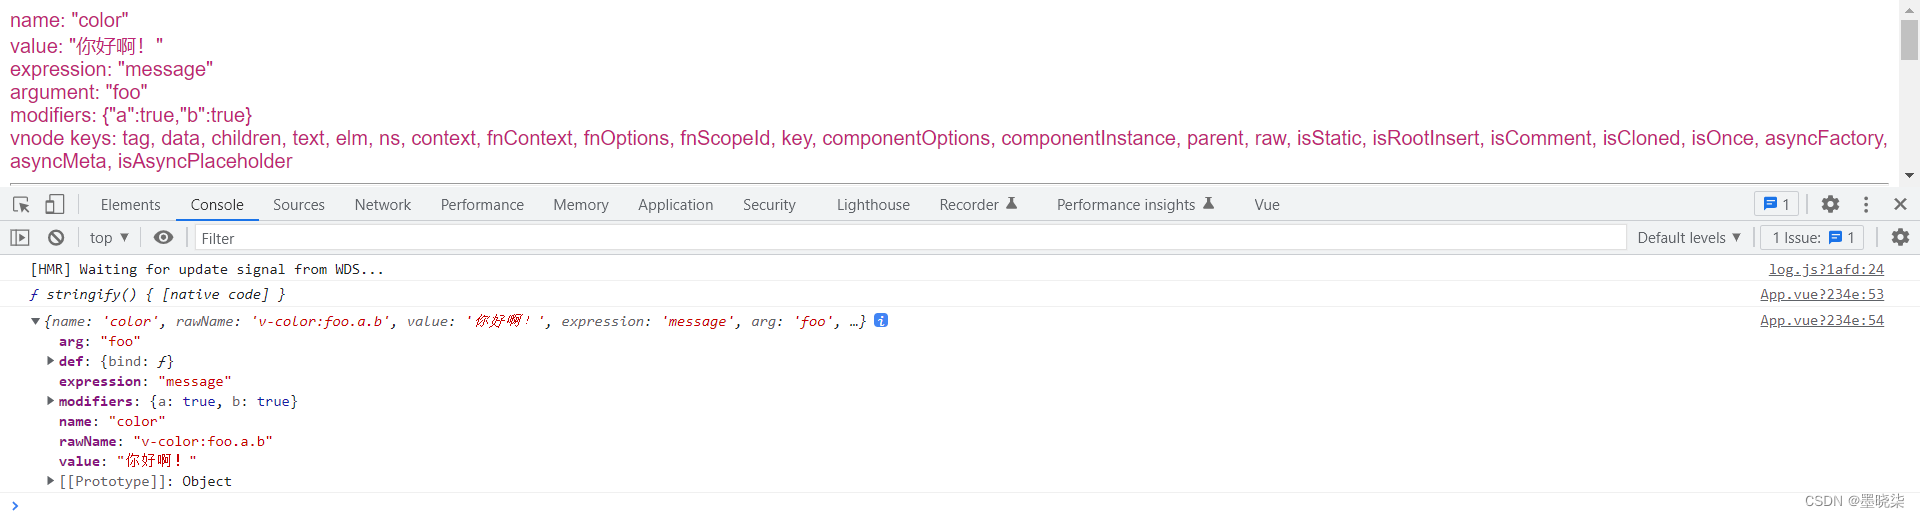Expand the def: {bind: ƒ} property
1920x518 pixels.
50,361
